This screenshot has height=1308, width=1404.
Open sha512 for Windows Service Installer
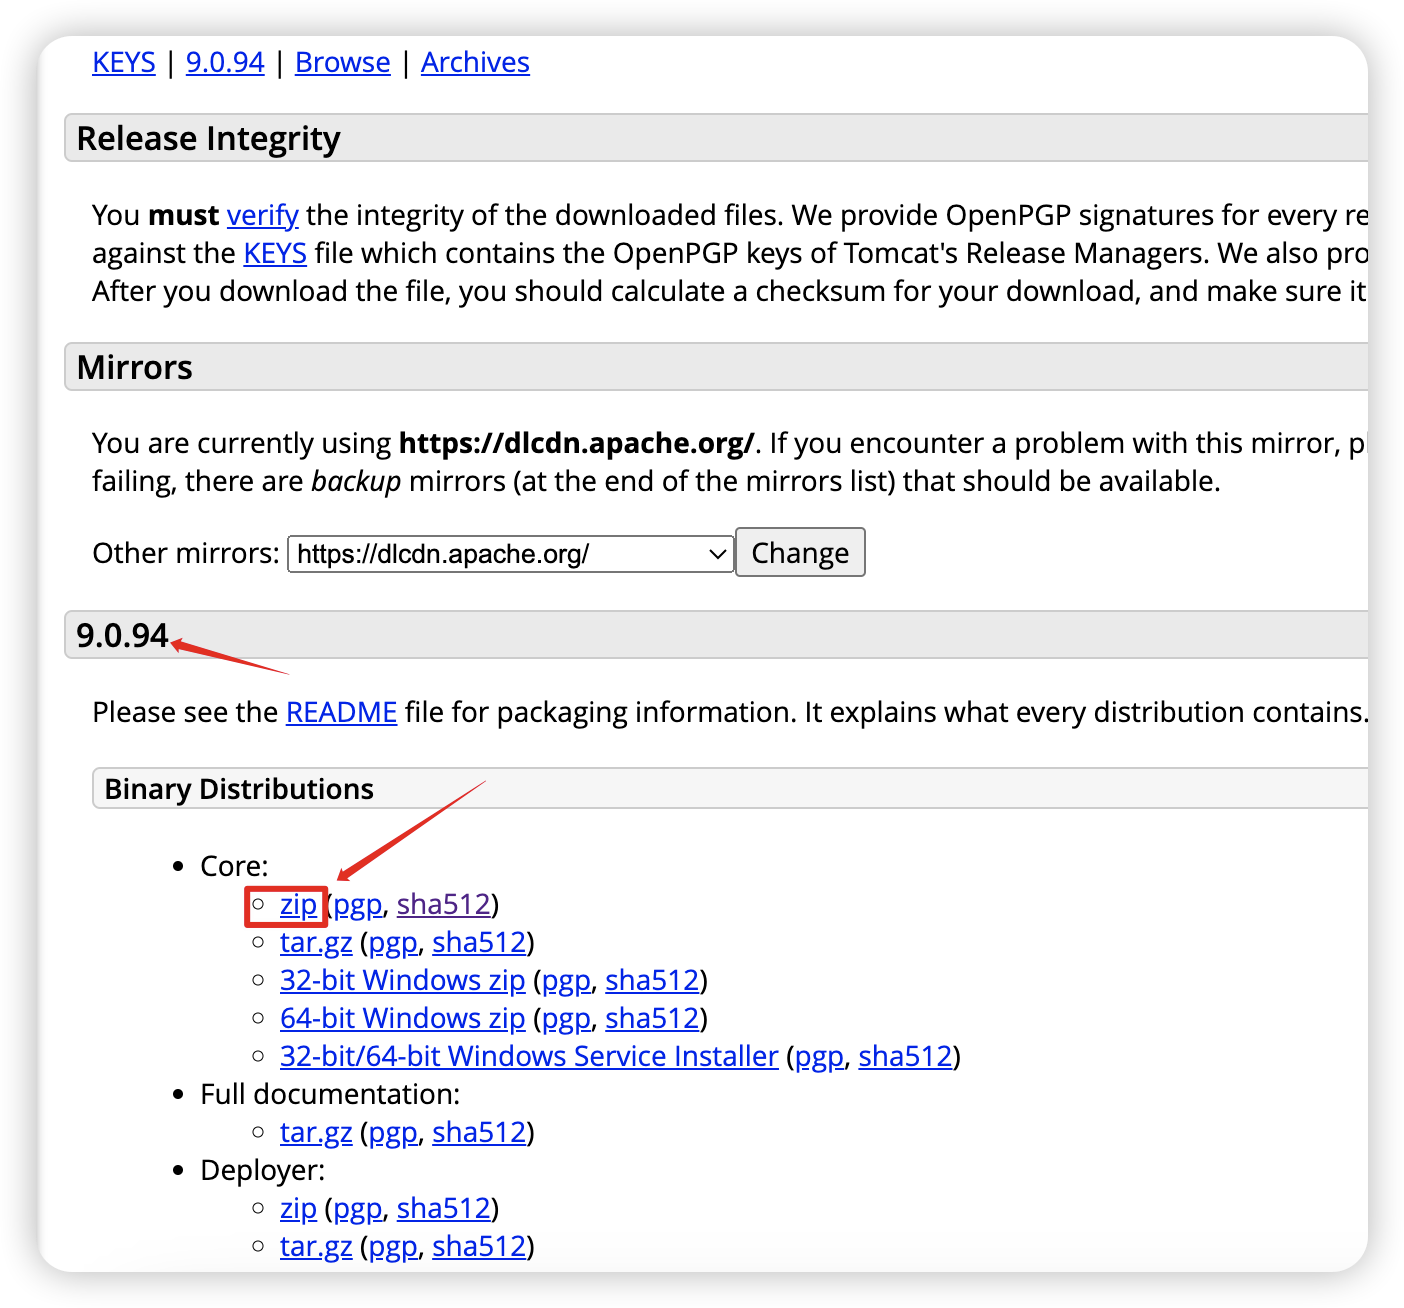click(x=905, y=1056)
